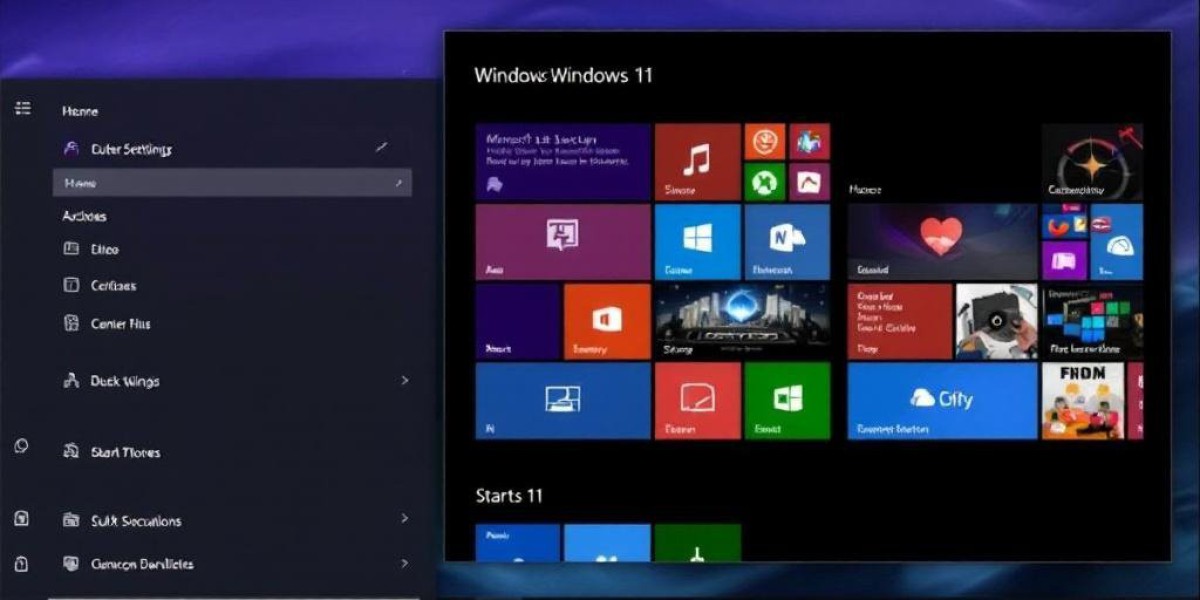Click the top Heme label in the sidebar
1200x600 pixels.
tap(80, 111)
